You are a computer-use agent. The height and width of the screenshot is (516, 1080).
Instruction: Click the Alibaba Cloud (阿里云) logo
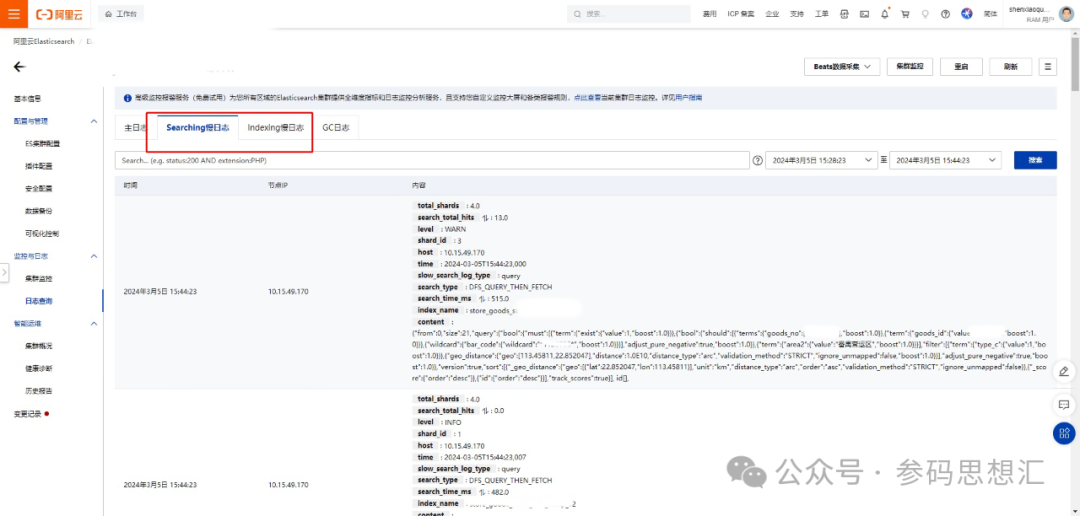[x=61, y=14]
